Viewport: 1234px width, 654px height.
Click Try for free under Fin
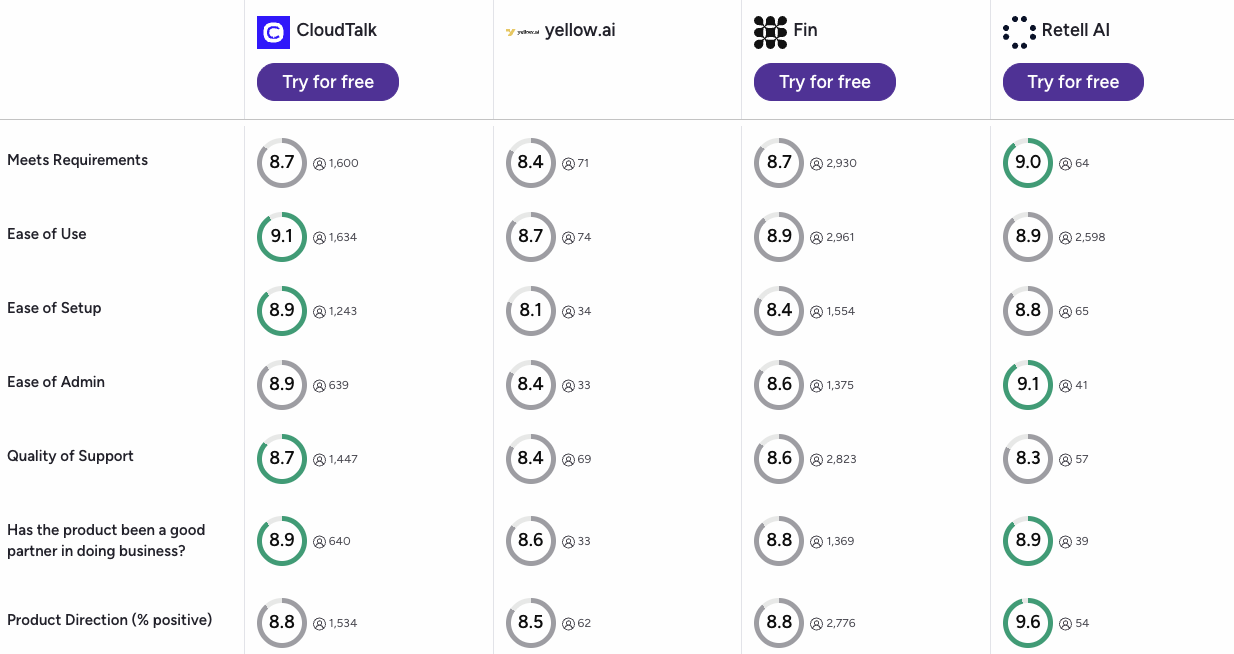coord(825,82)
